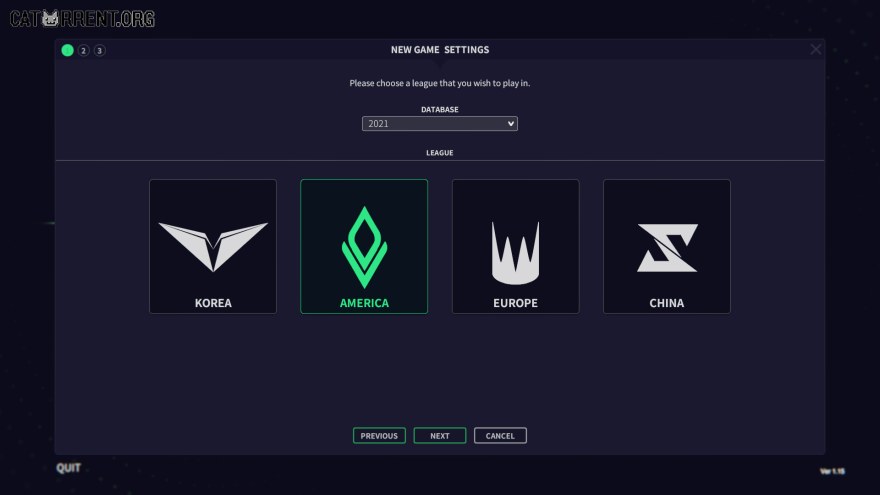
Task: Go to the green step 1 indicator
Action: tap(67, 51)
